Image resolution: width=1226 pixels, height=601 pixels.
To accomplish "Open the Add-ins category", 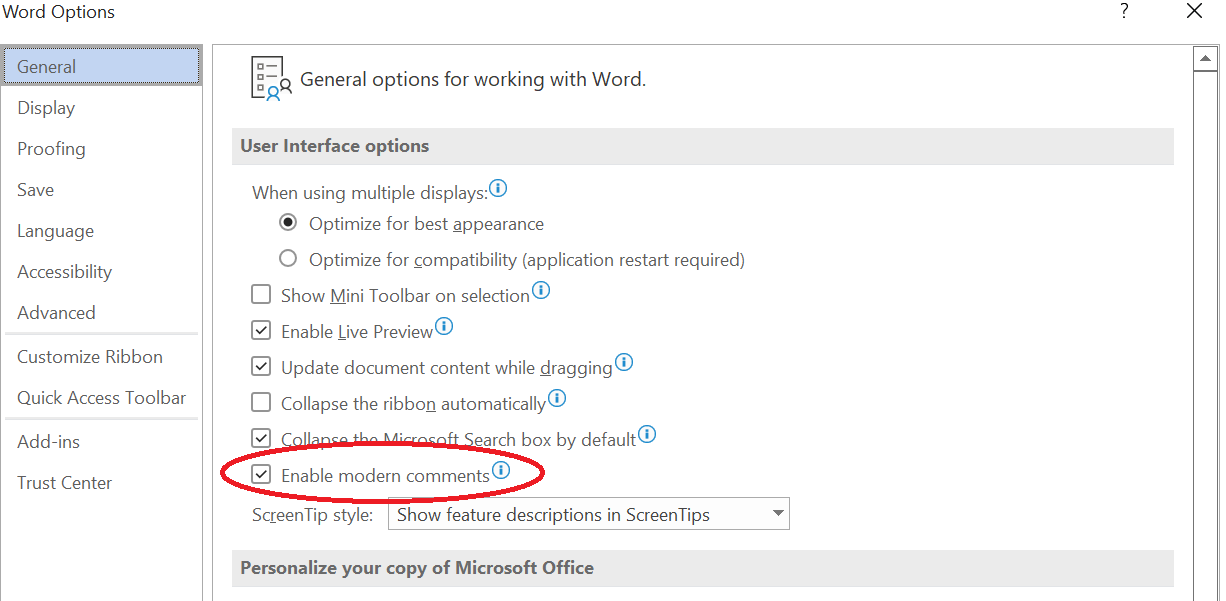I will pyautogui.click(x=101, y=442).
